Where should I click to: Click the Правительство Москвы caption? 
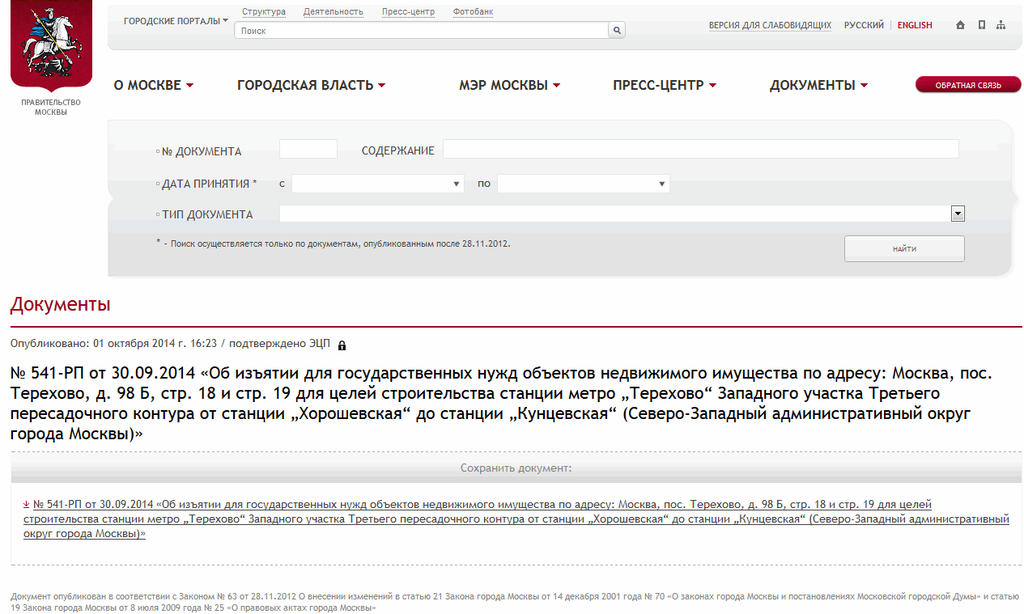point(51,107)
